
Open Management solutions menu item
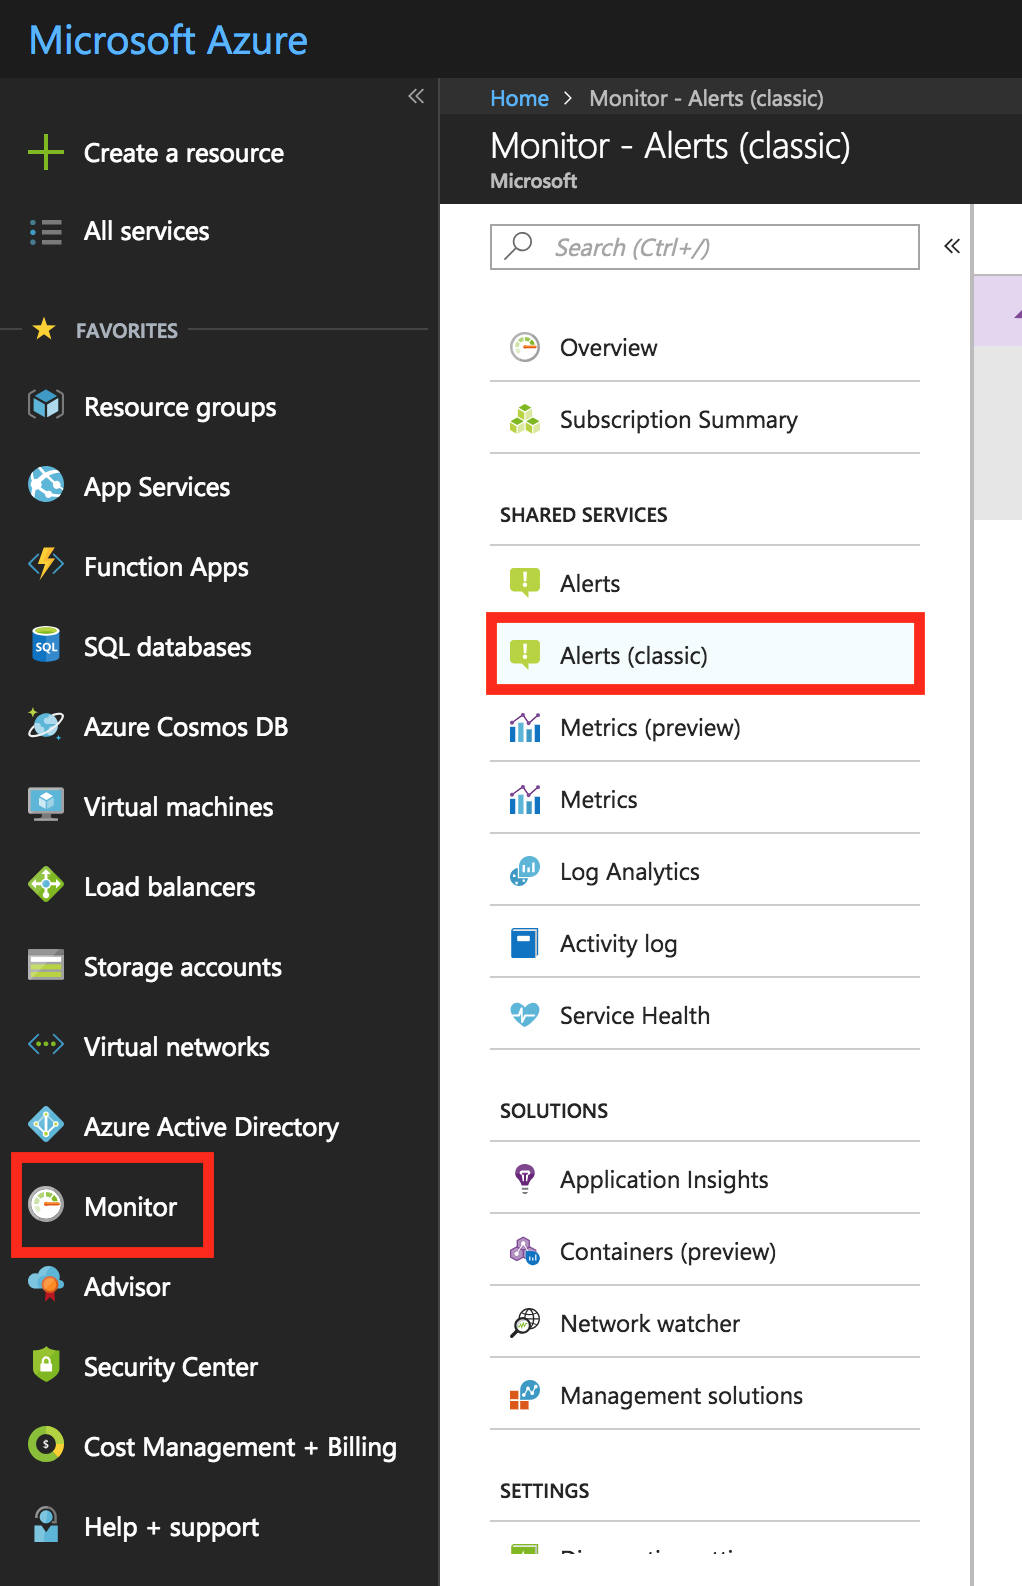coord(705,1395)
